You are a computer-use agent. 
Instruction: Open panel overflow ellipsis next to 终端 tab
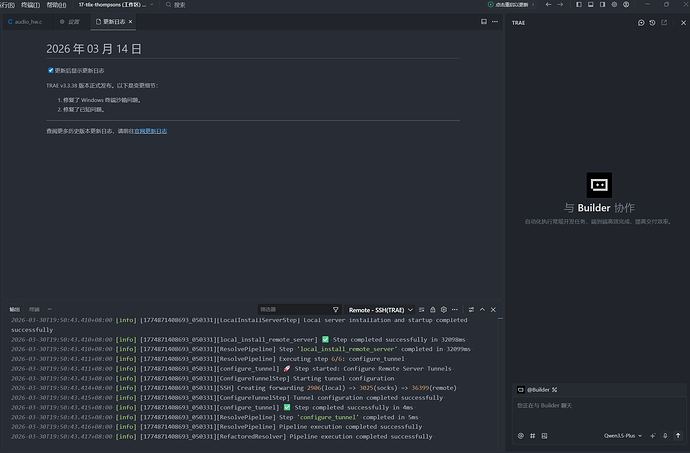49,309
